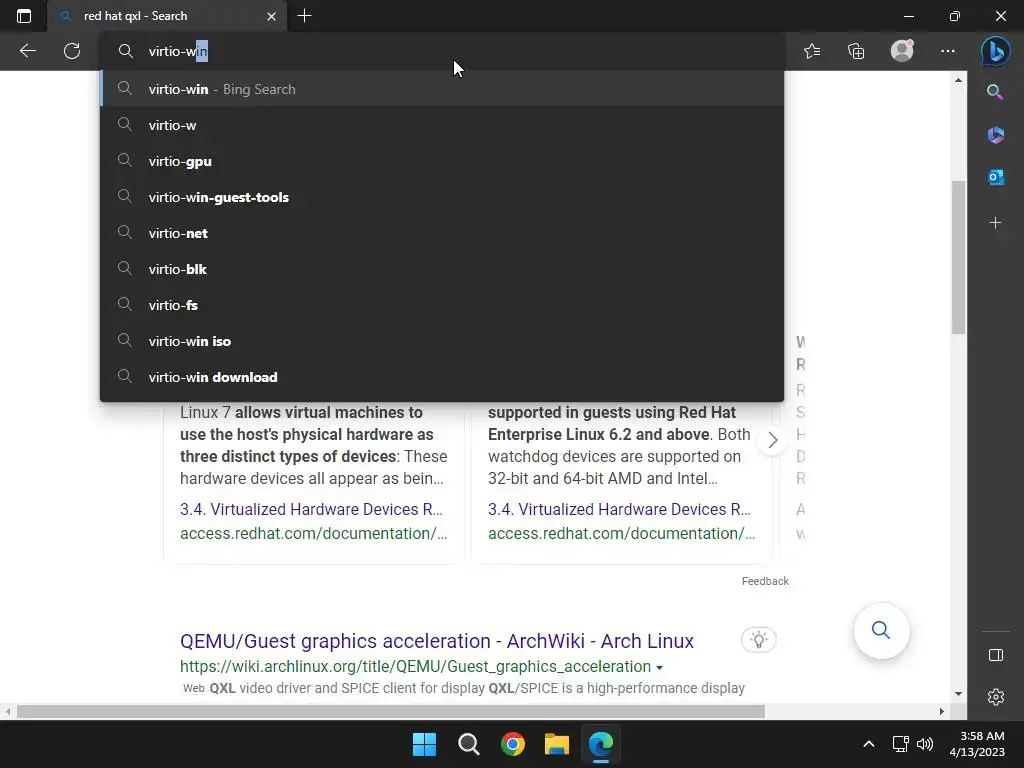Open taskbar Search magnifier
The image size is (1024, 768).
(469, 744)
